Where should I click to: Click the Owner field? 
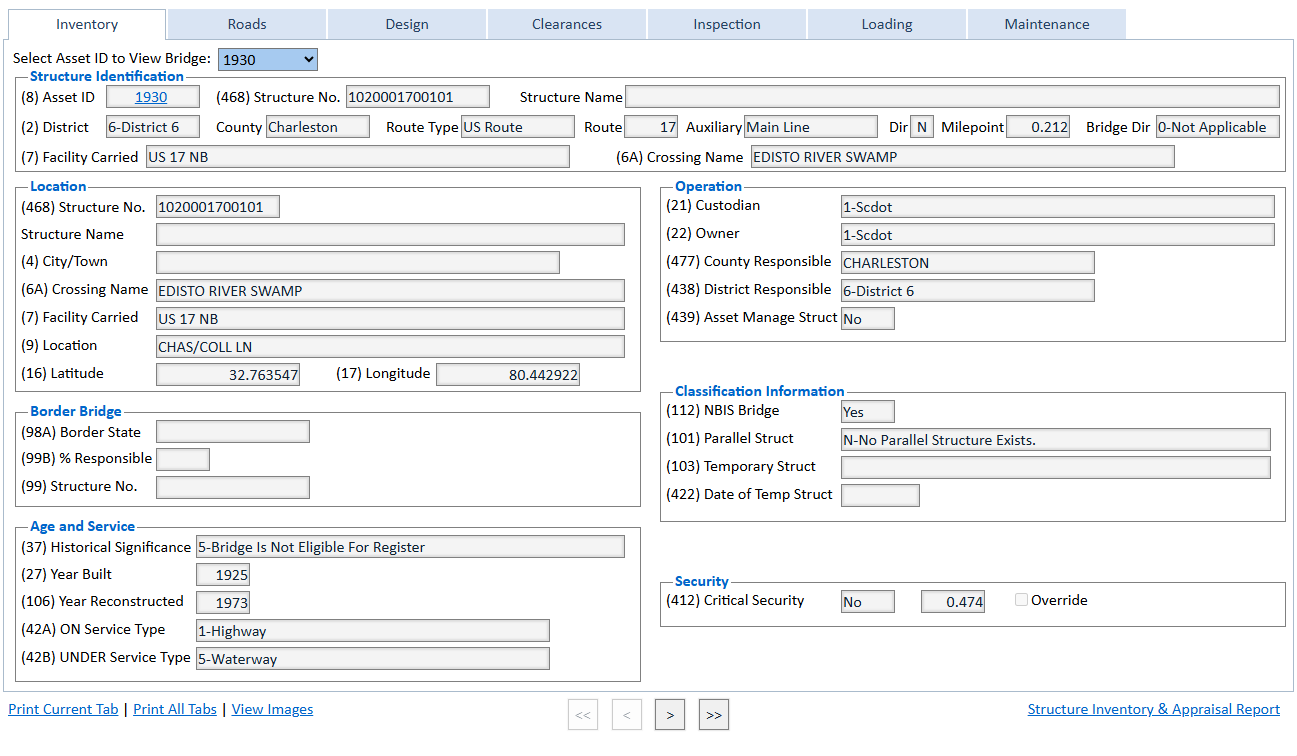[x=1058, y=235]
